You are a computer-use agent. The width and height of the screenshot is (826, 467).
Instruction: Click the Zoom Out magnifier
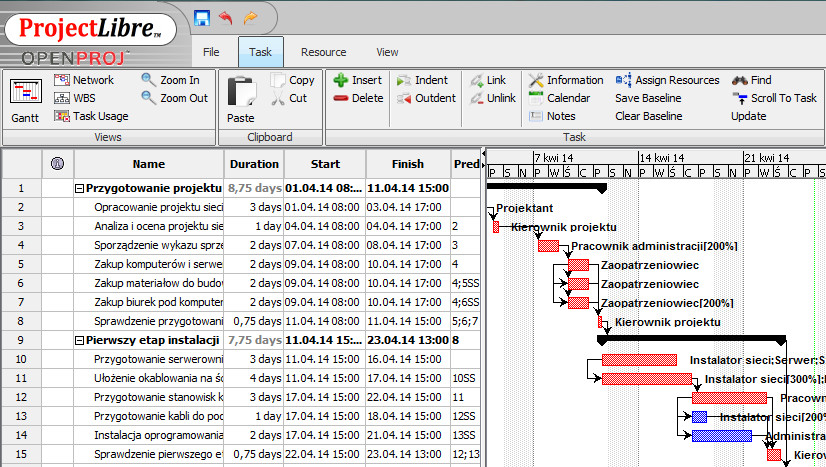(x=149, y=97)
